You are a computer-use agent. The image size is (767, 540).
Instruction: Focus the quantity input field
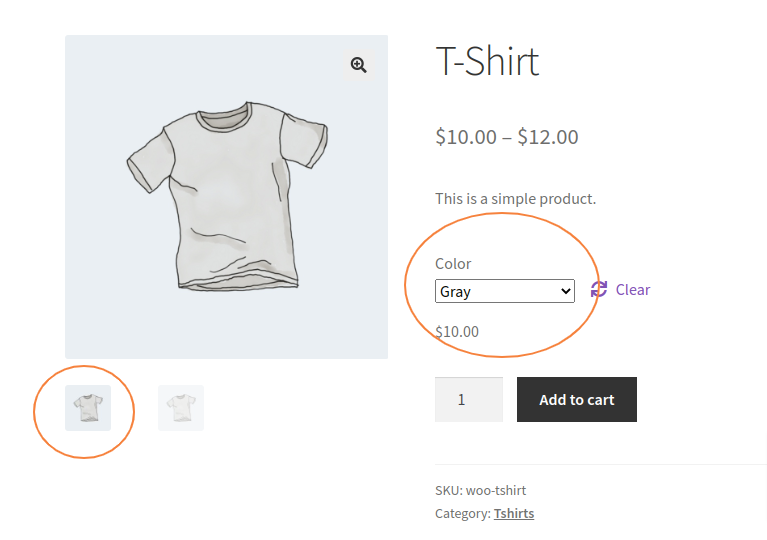point(469,399)
